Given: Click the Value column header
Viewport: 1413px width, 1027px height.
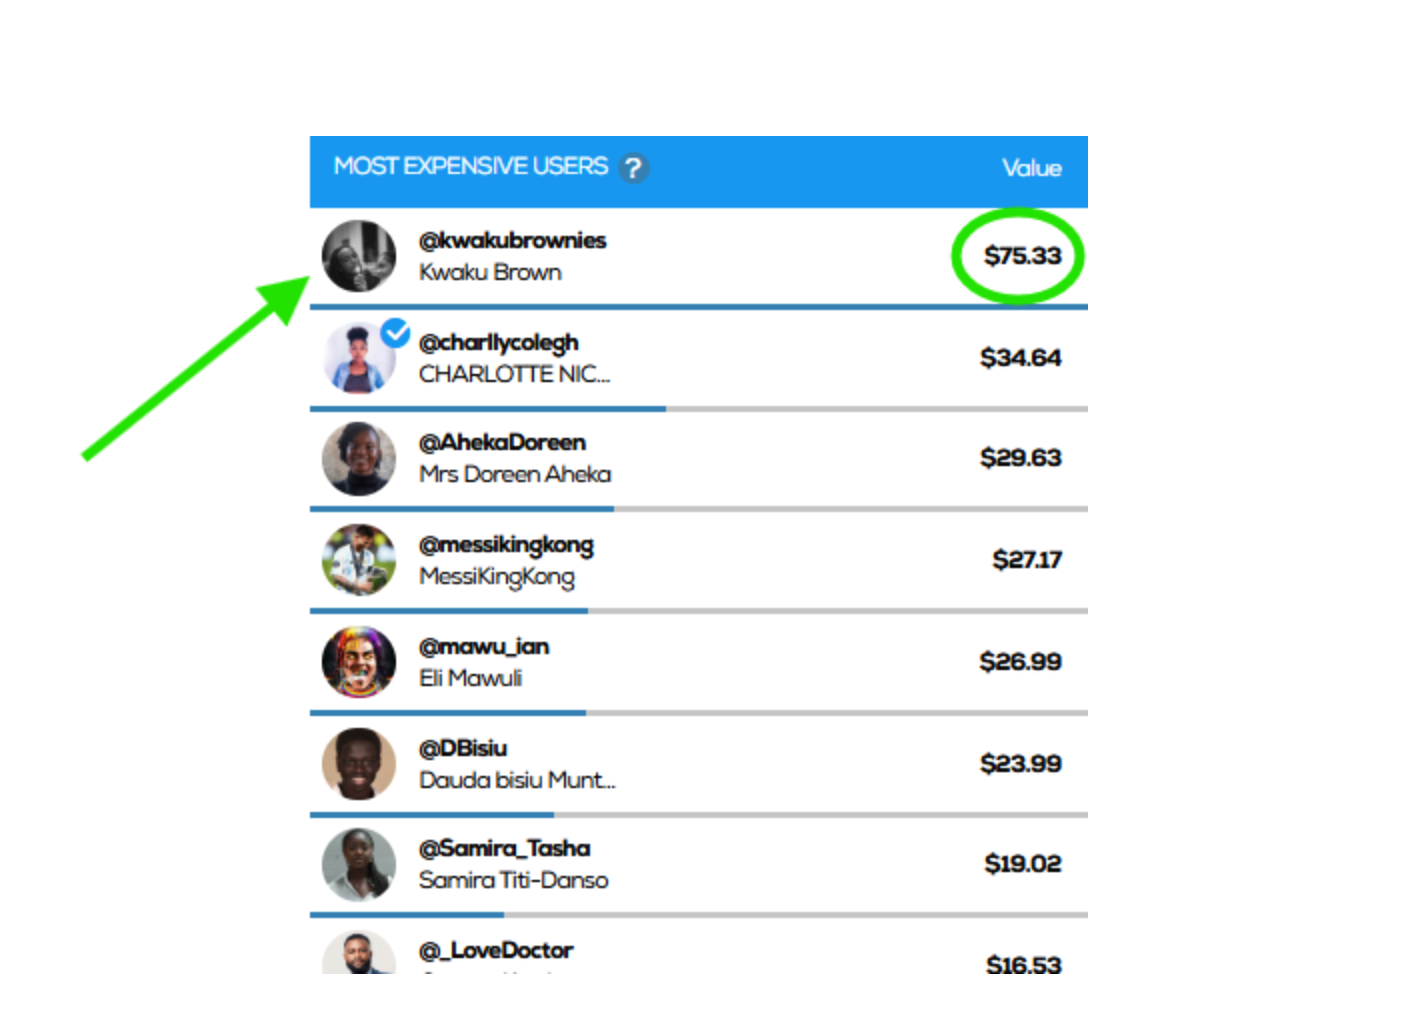Looking at the screenshot, I should coord(1032,168).
